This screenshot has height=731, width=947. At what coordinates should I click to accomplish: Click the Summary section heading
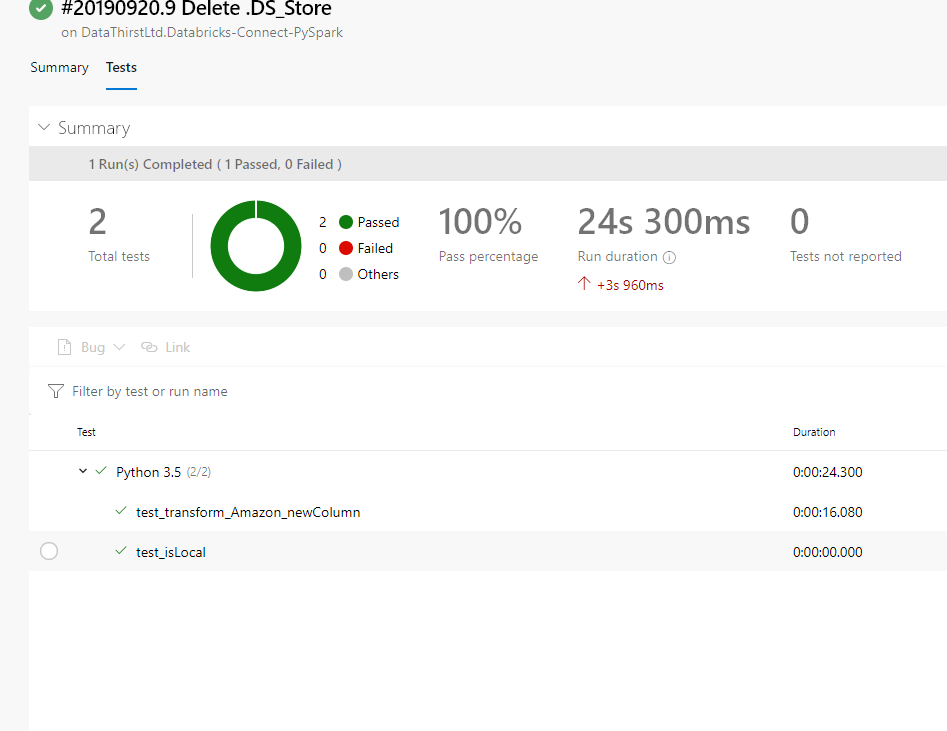coord(94,128)
